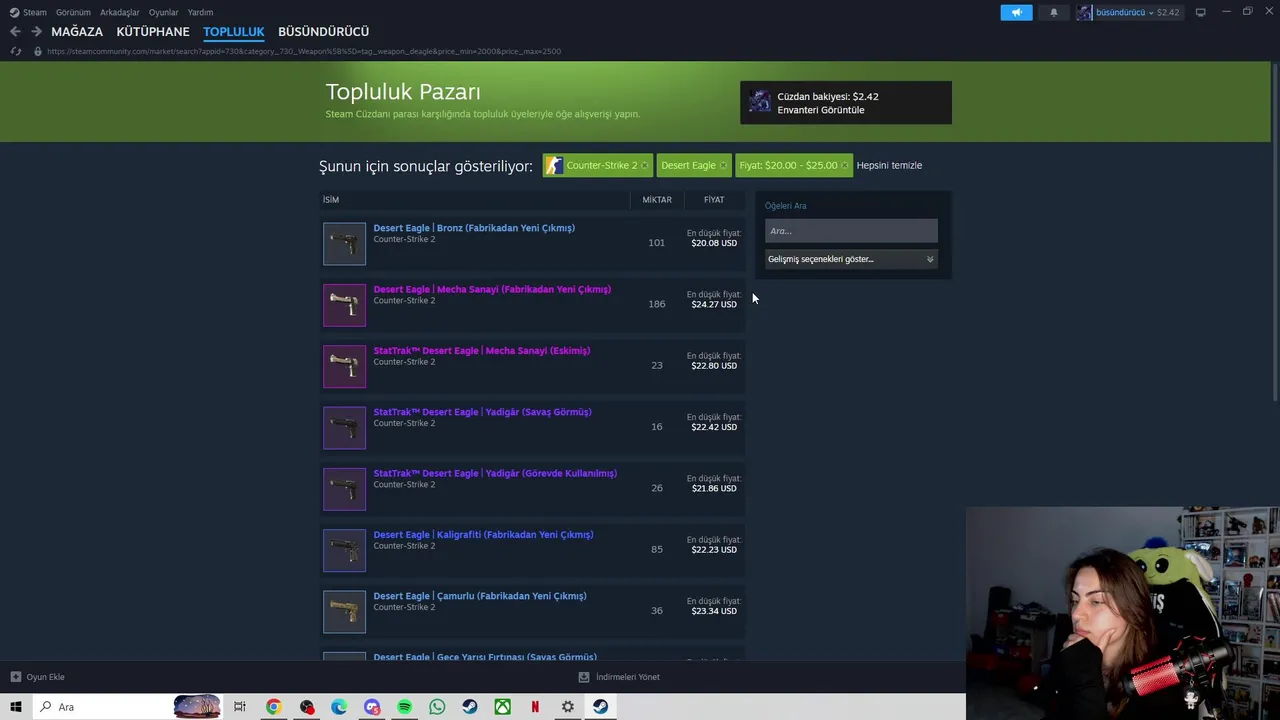The width and height of the screenshot is (1280, 720).
Task: Open the Yardım menu
Action: pos(200,12)
